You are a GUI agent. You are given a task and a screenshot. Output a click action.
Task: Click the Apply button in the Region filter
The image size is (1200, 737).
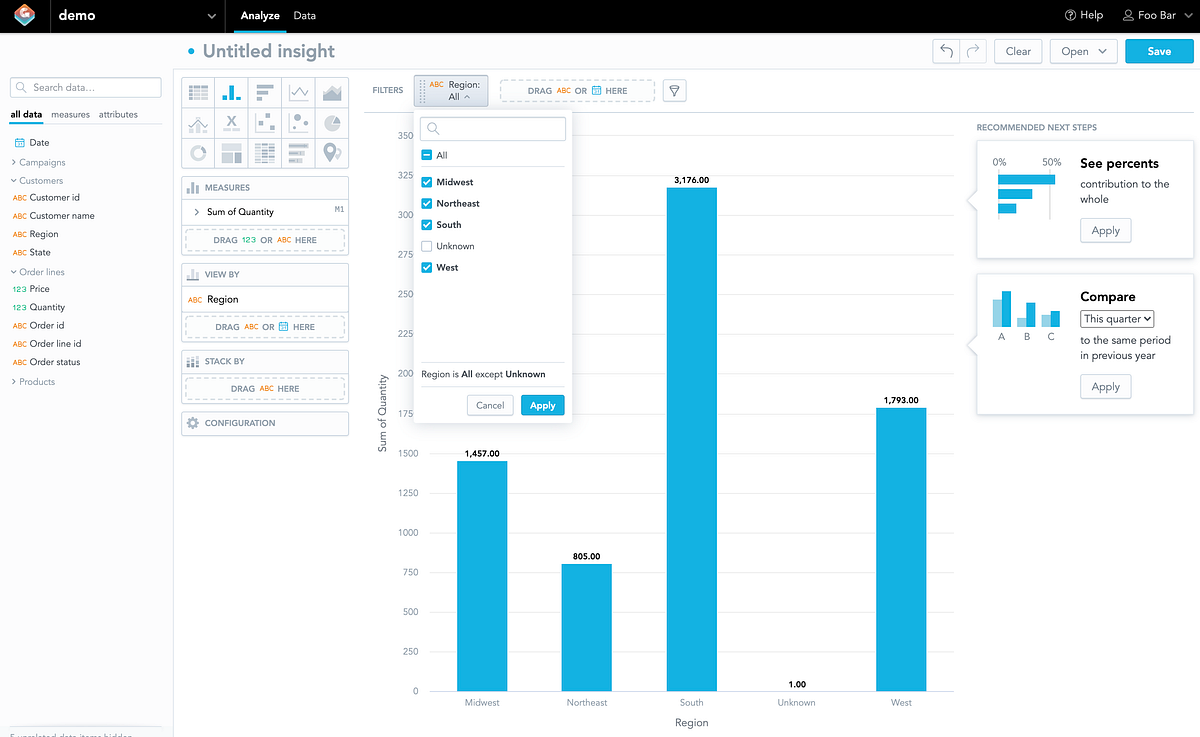(x=542, y=405)
